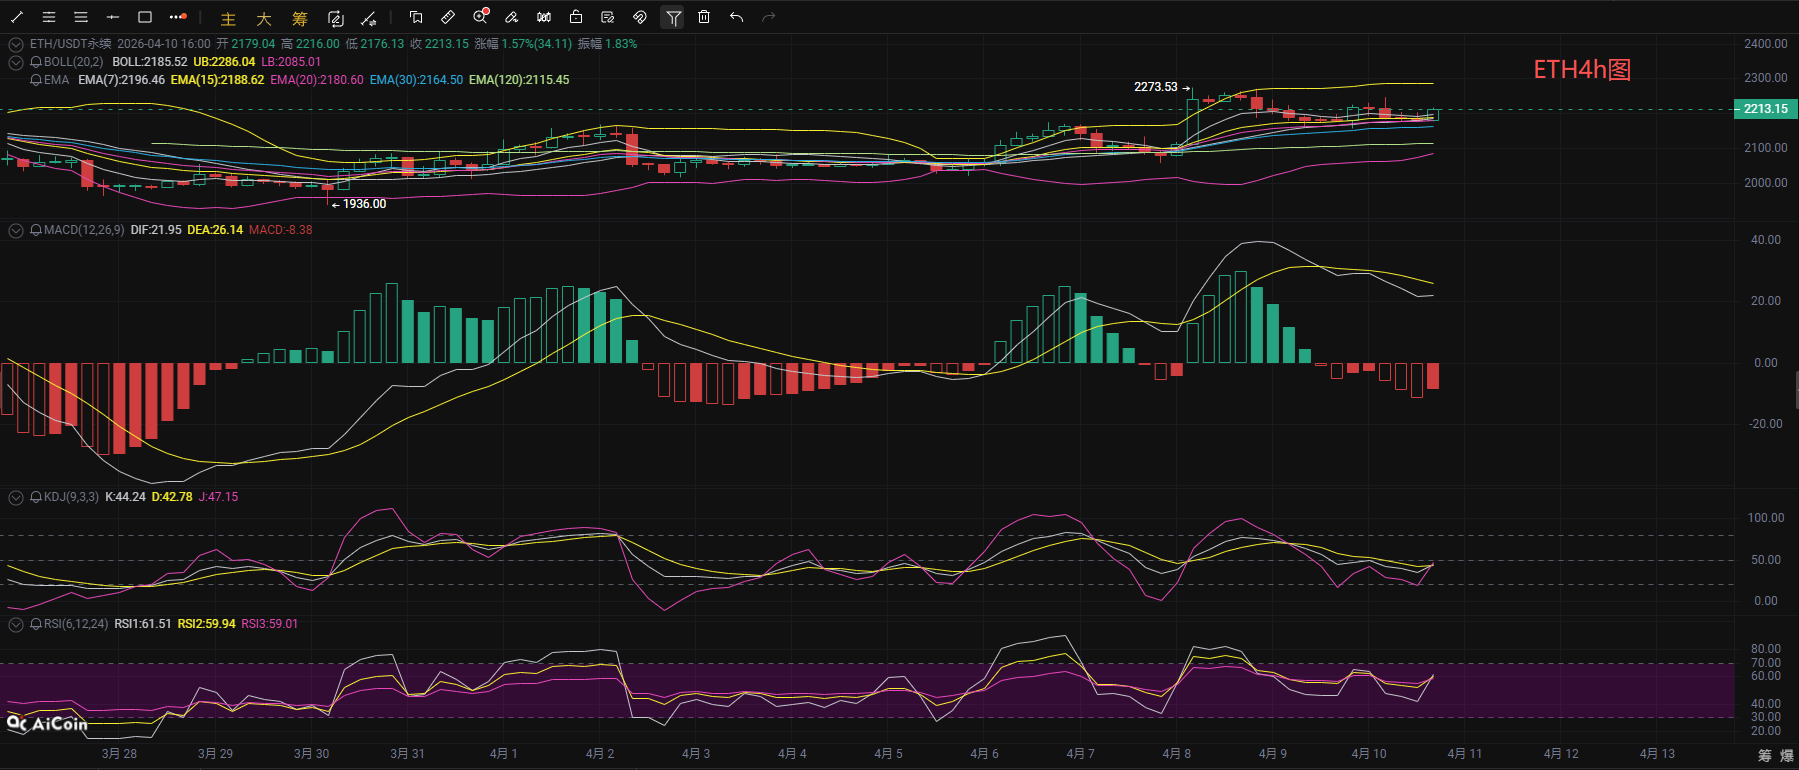Viewport: 1799px width, 770px height.
Task: Toggle the drawing lock icon
Action: [576, 17]
